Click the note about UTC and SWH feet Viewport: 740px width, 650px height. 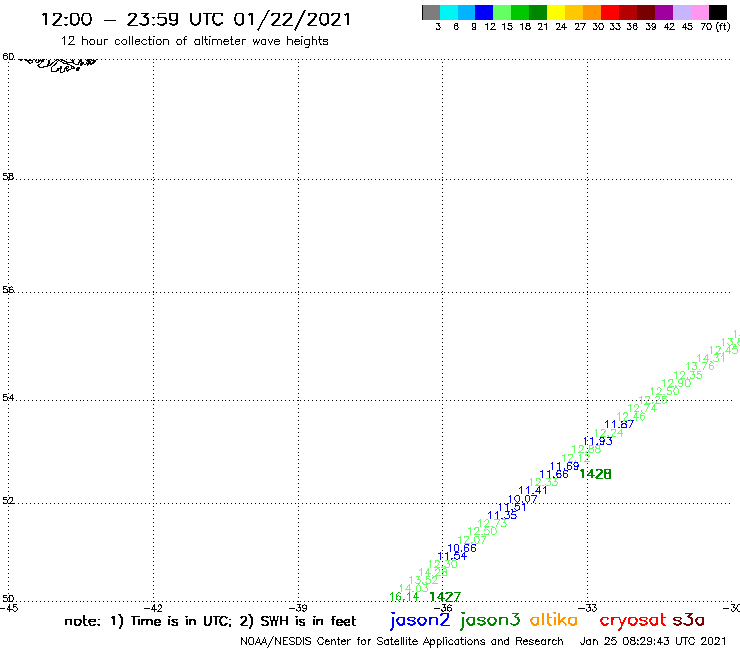[x=210, y=621]
